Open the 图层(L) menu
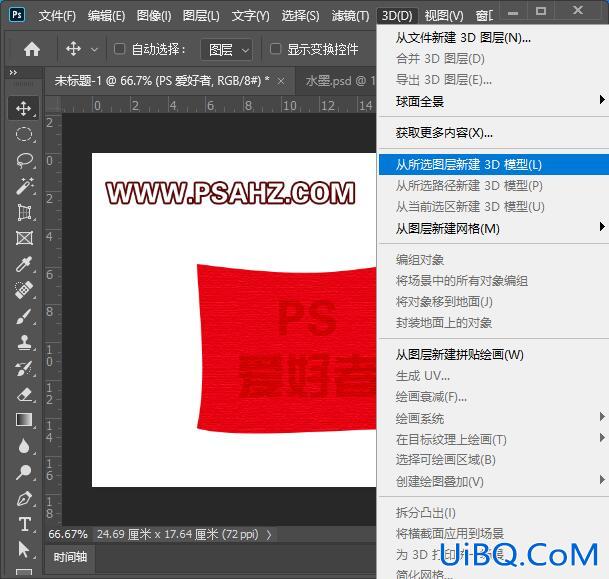Image resolution: width=609 pixels, height=579 pixels. [201, 16]
